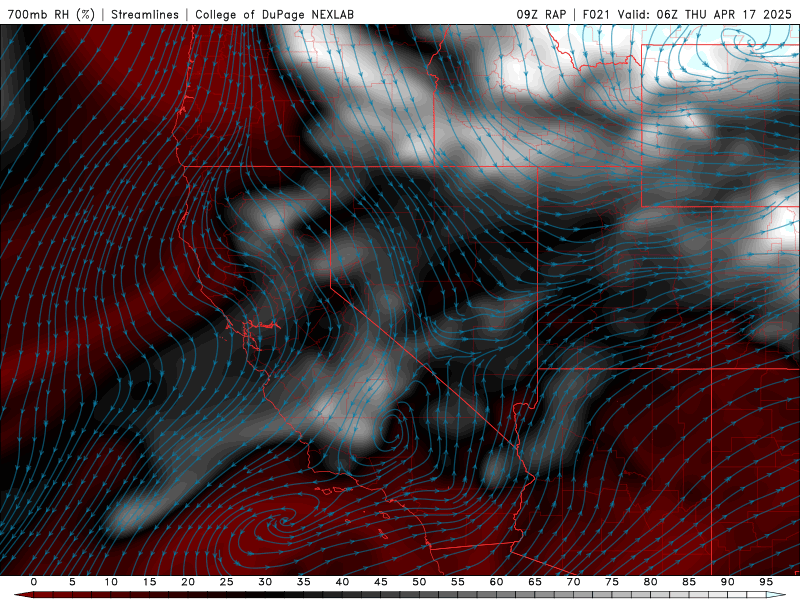The height and width of the screenshot is (600, 800).
Task: Click the 35 tick label on the colorbar
Action: [x=304, y=582]
